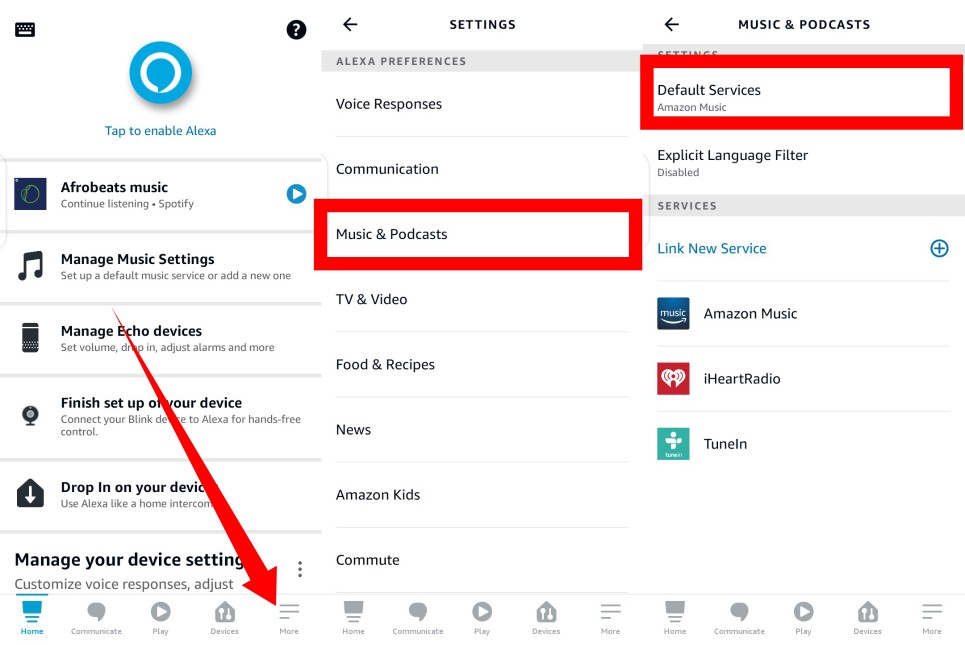
Task: Open three-dot menu beside Manage your device settings
Action: click(x=300, y=569)
